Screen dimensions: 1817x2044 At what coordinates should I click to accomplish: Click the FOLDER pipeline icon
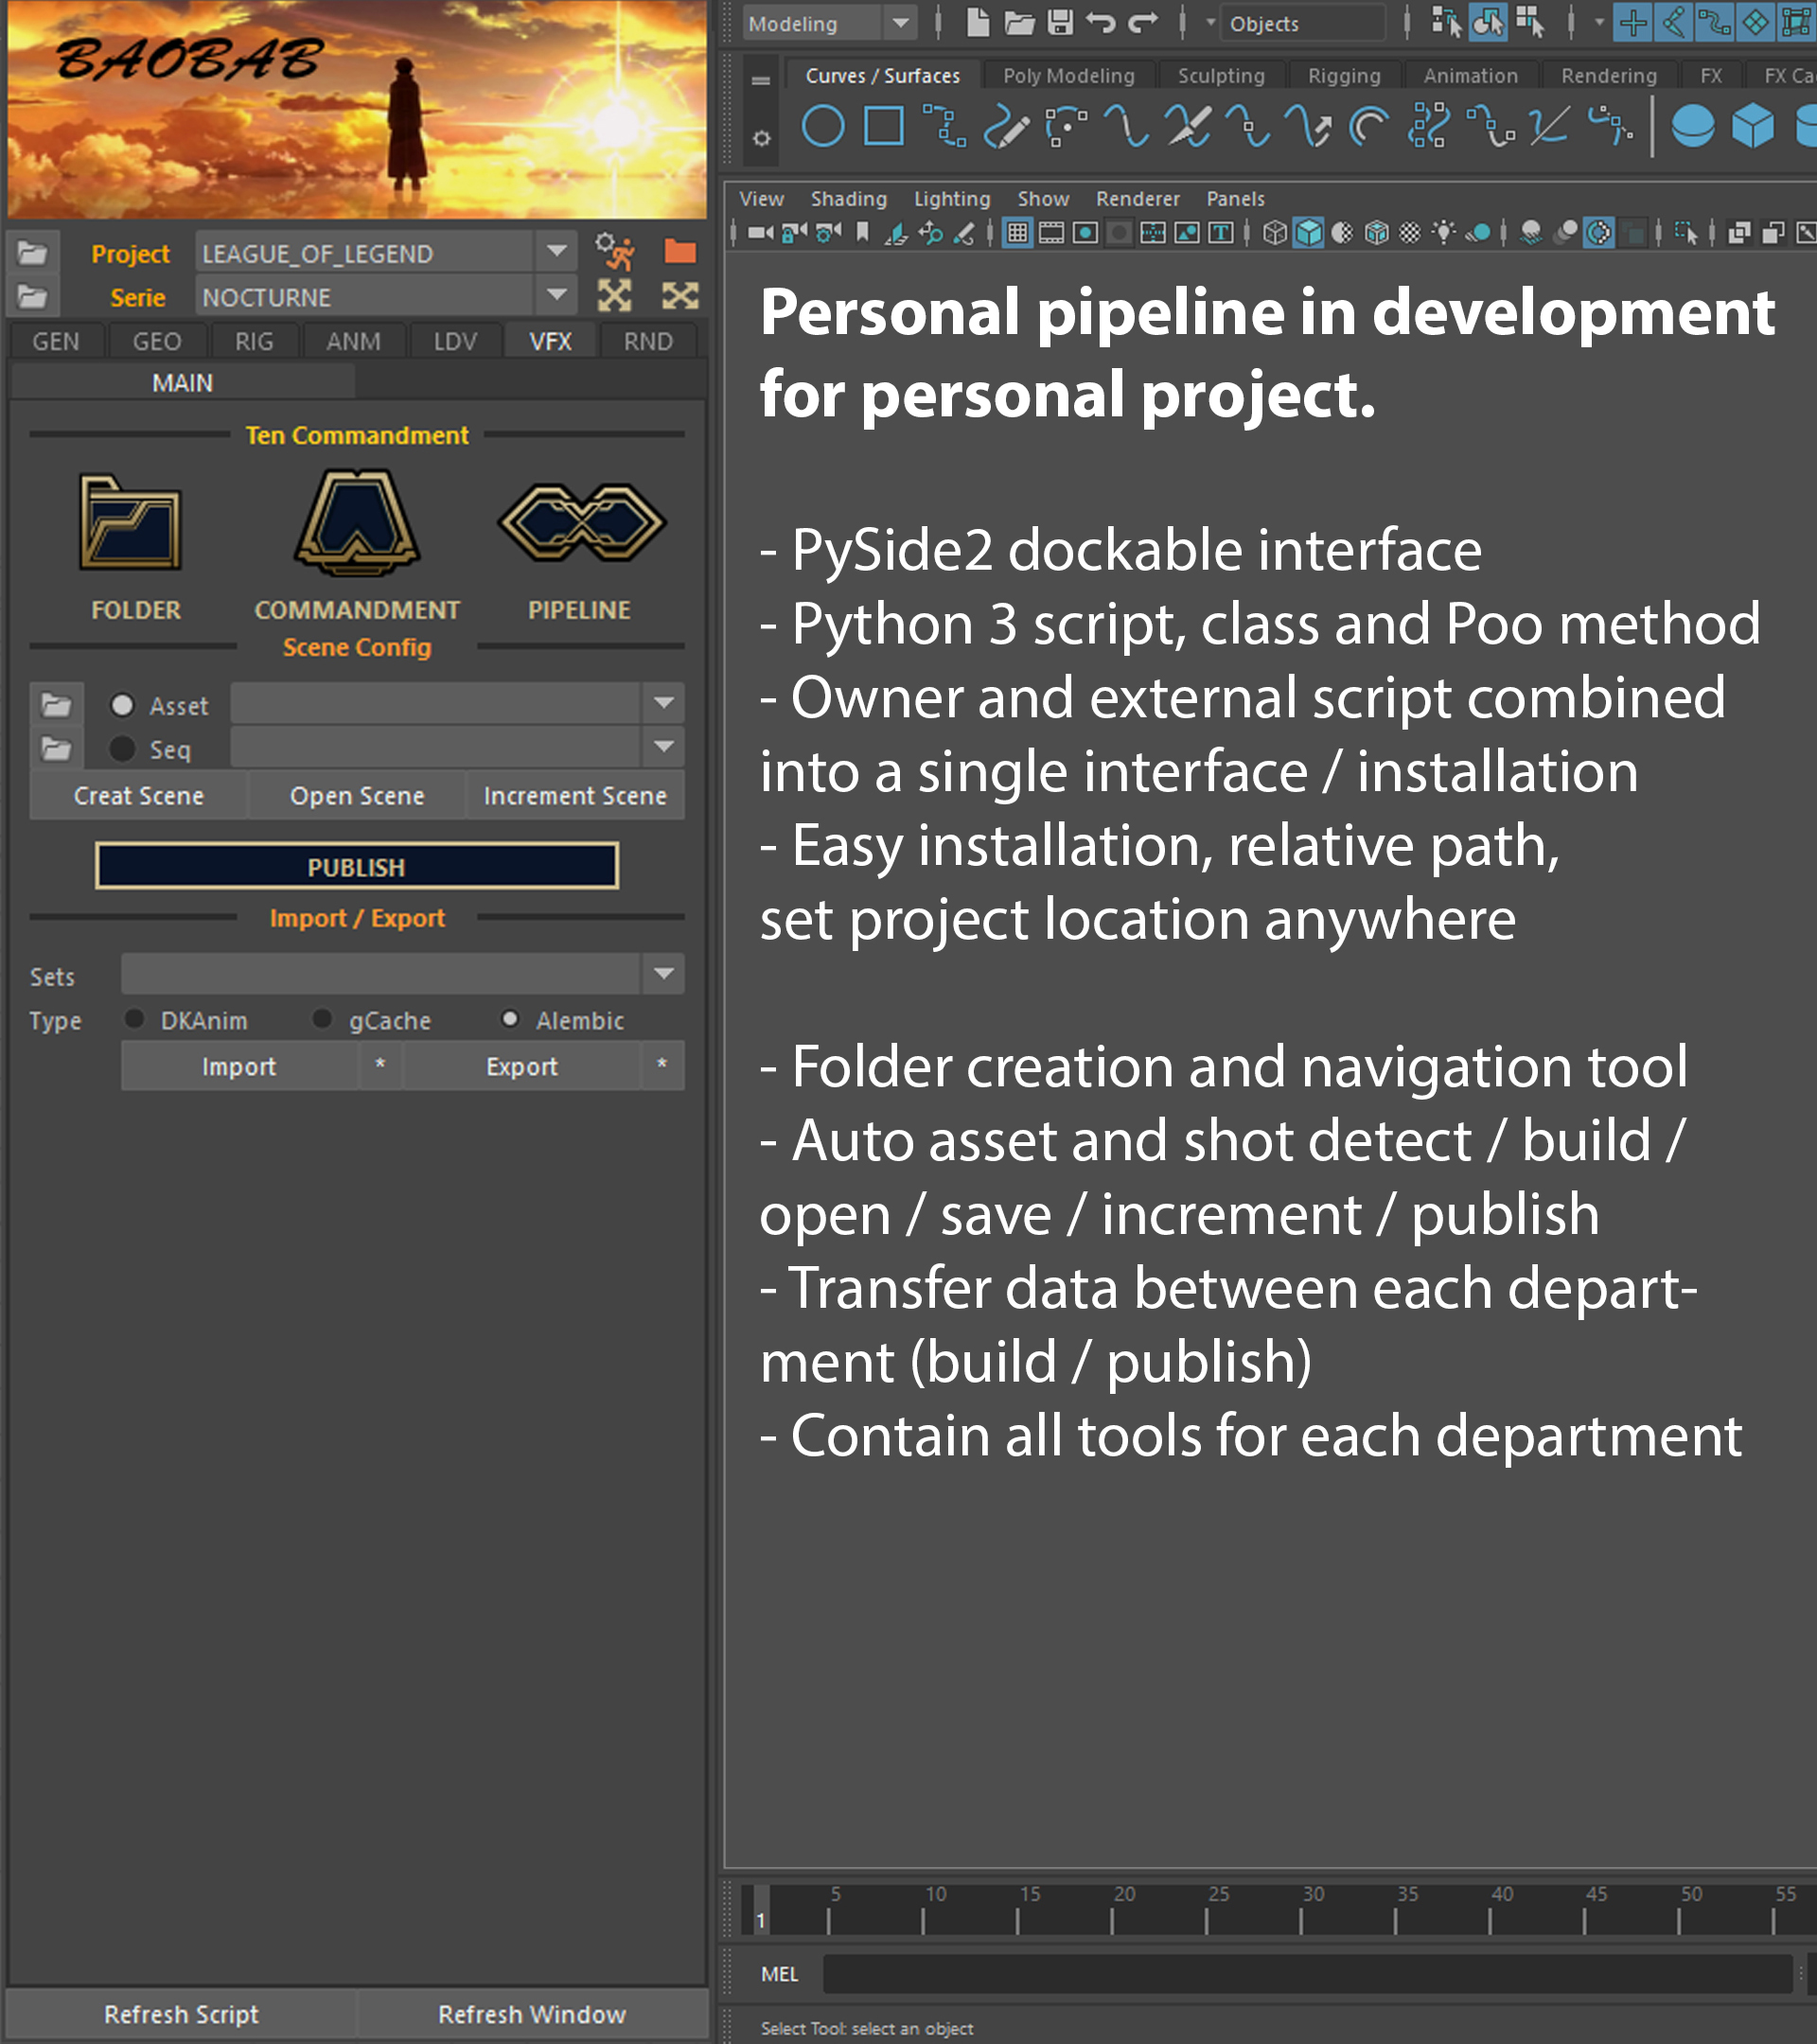130,523
